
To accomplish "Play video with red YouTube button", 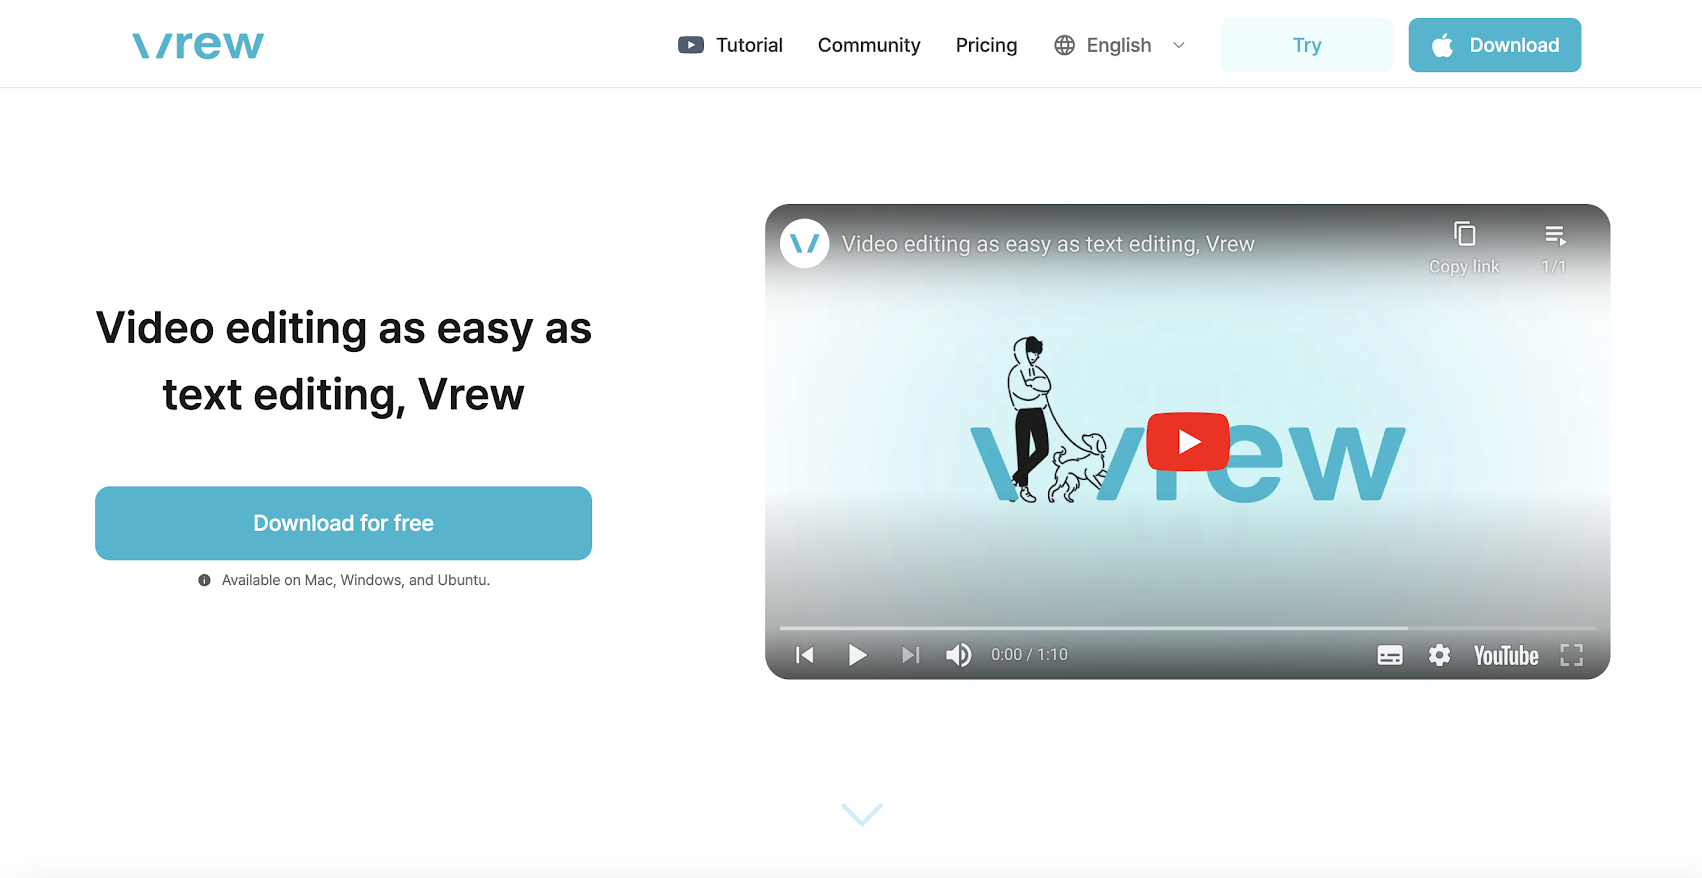I will 1188,441.
